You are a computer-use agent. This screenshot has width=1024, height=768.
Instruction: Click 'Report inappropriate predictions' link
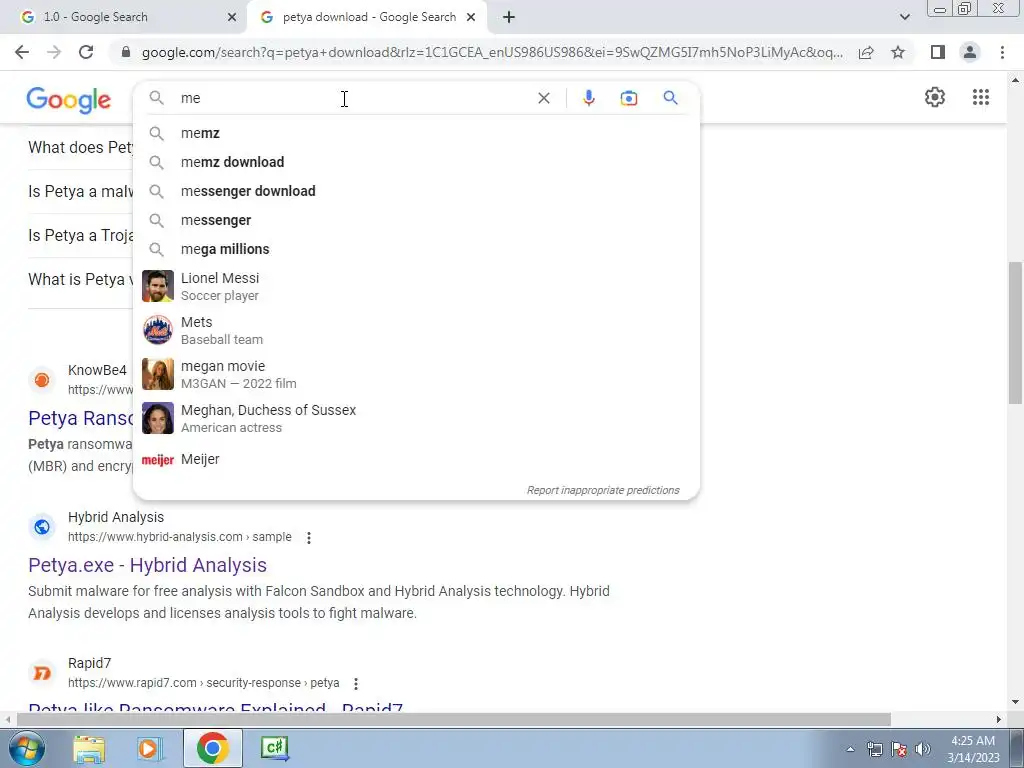pyautogui.click(x=603, y=490)
